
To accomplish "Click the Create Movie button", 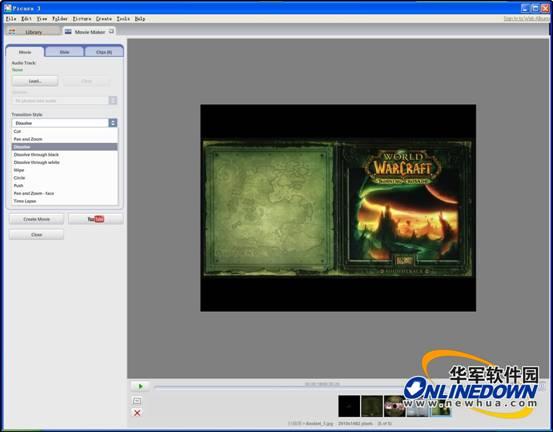I will point(36,219).
